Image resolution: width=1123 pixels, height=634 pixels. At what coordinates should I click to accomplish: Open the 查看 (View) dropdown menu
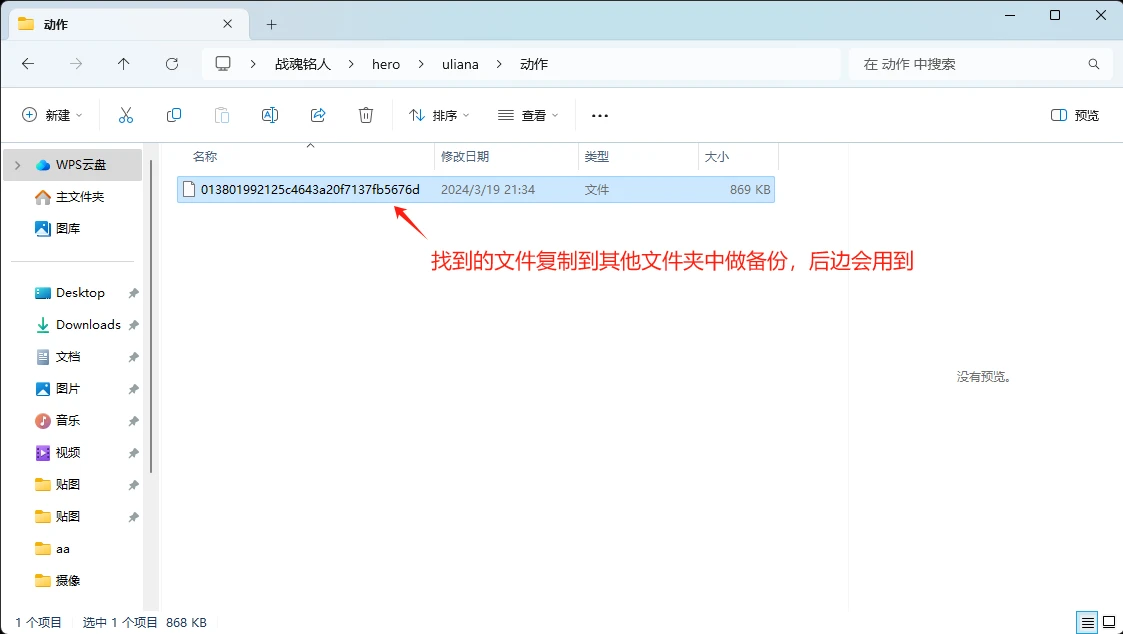(529, 116)
